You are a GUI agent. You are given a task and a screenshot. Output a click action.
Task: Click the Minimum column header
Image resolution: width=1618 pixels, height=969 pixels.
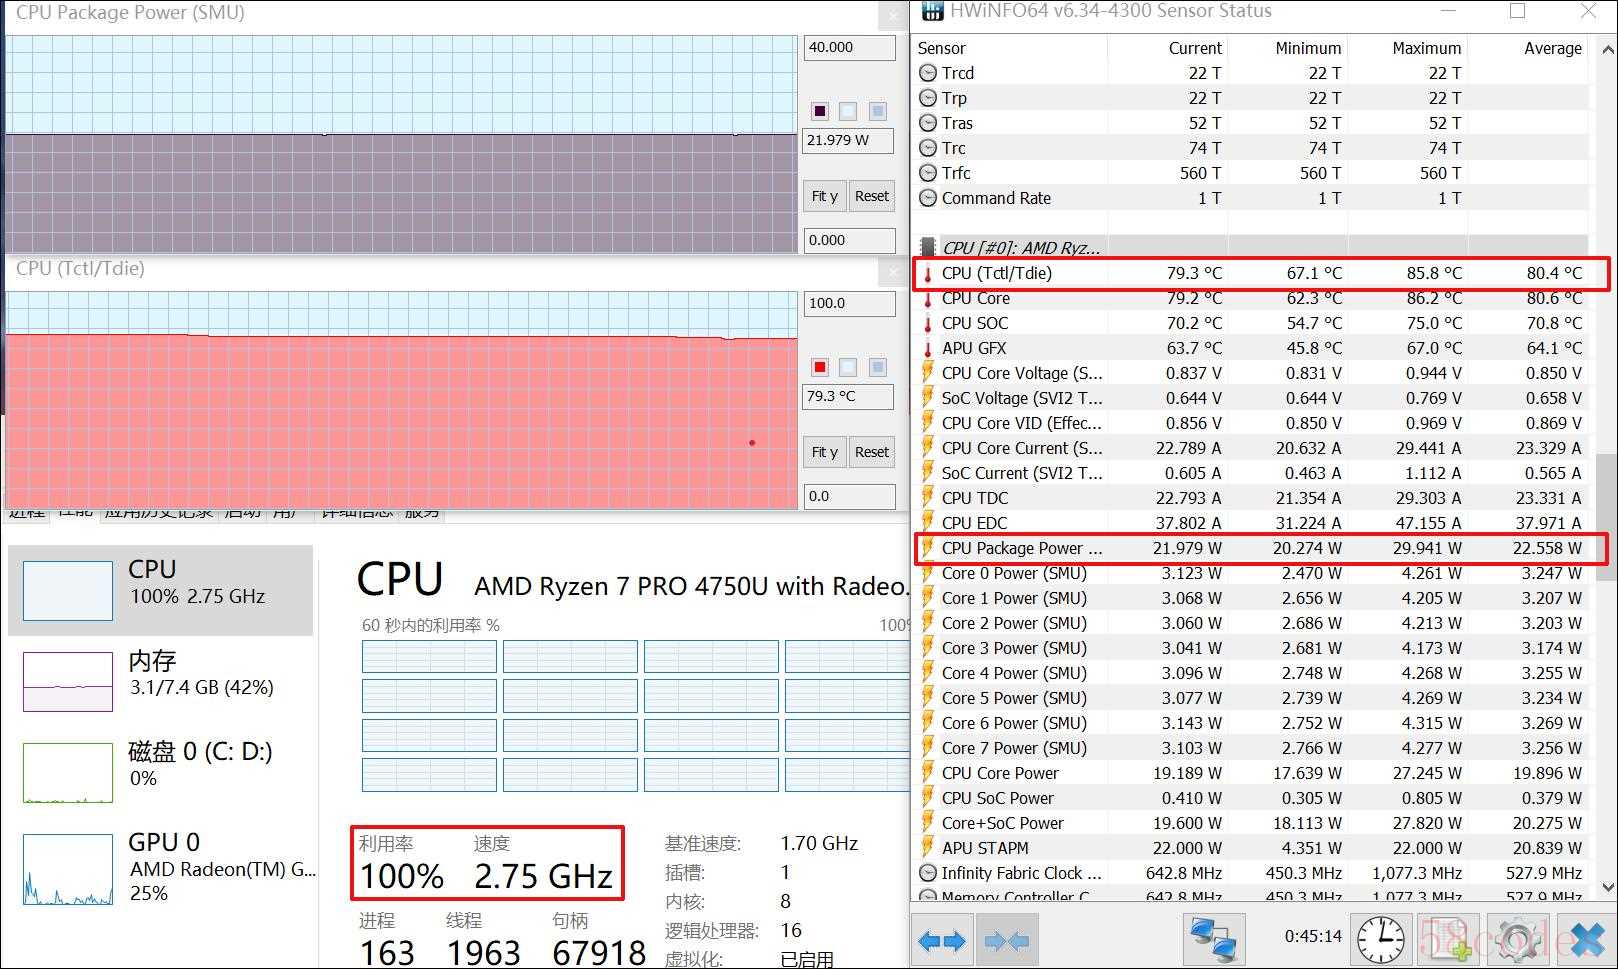pyautogui.click(x=1287, y=48)
